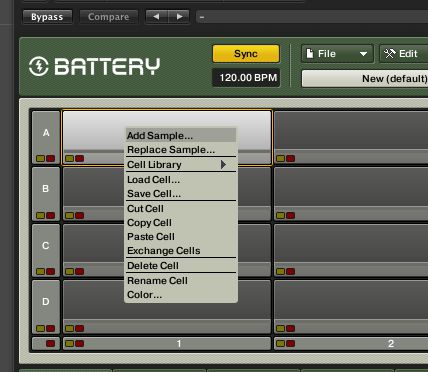
Task: Solo cell C2 with its yellow button
Action: click(x=280, y=271)
